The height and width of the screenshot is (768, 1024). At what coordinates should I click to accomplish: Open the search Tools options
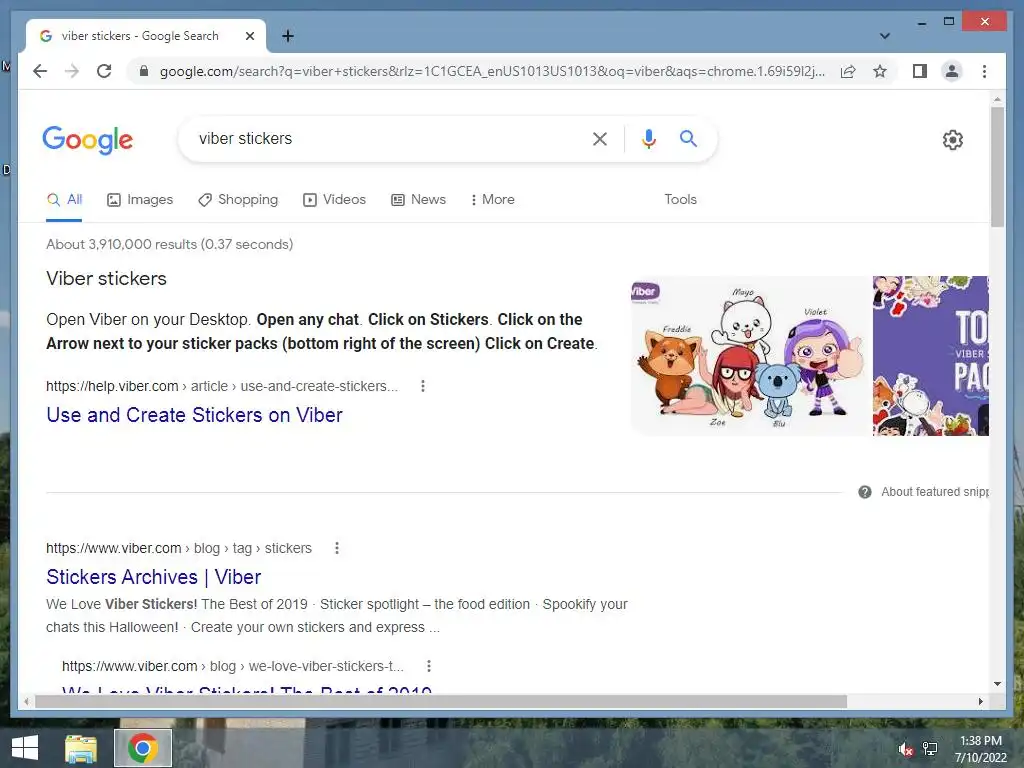click(680, 199)
